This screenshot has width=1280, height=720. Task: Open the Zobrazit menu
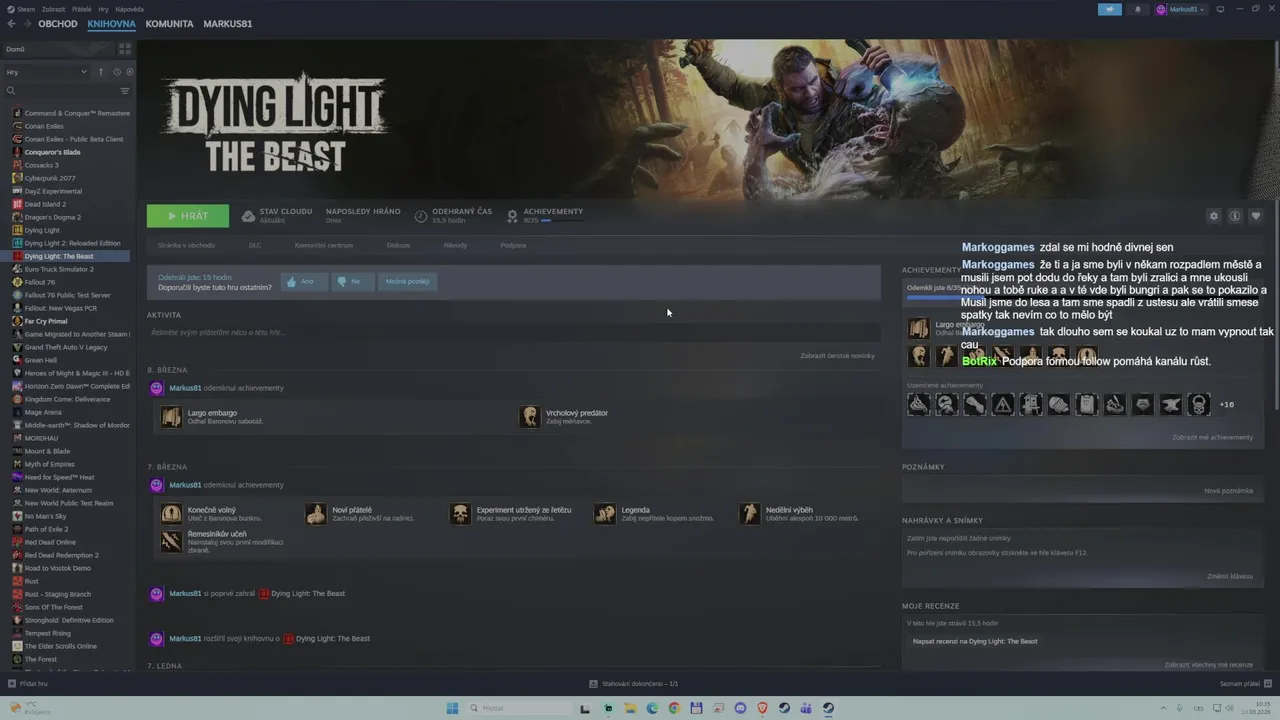(x=54, y=9)
